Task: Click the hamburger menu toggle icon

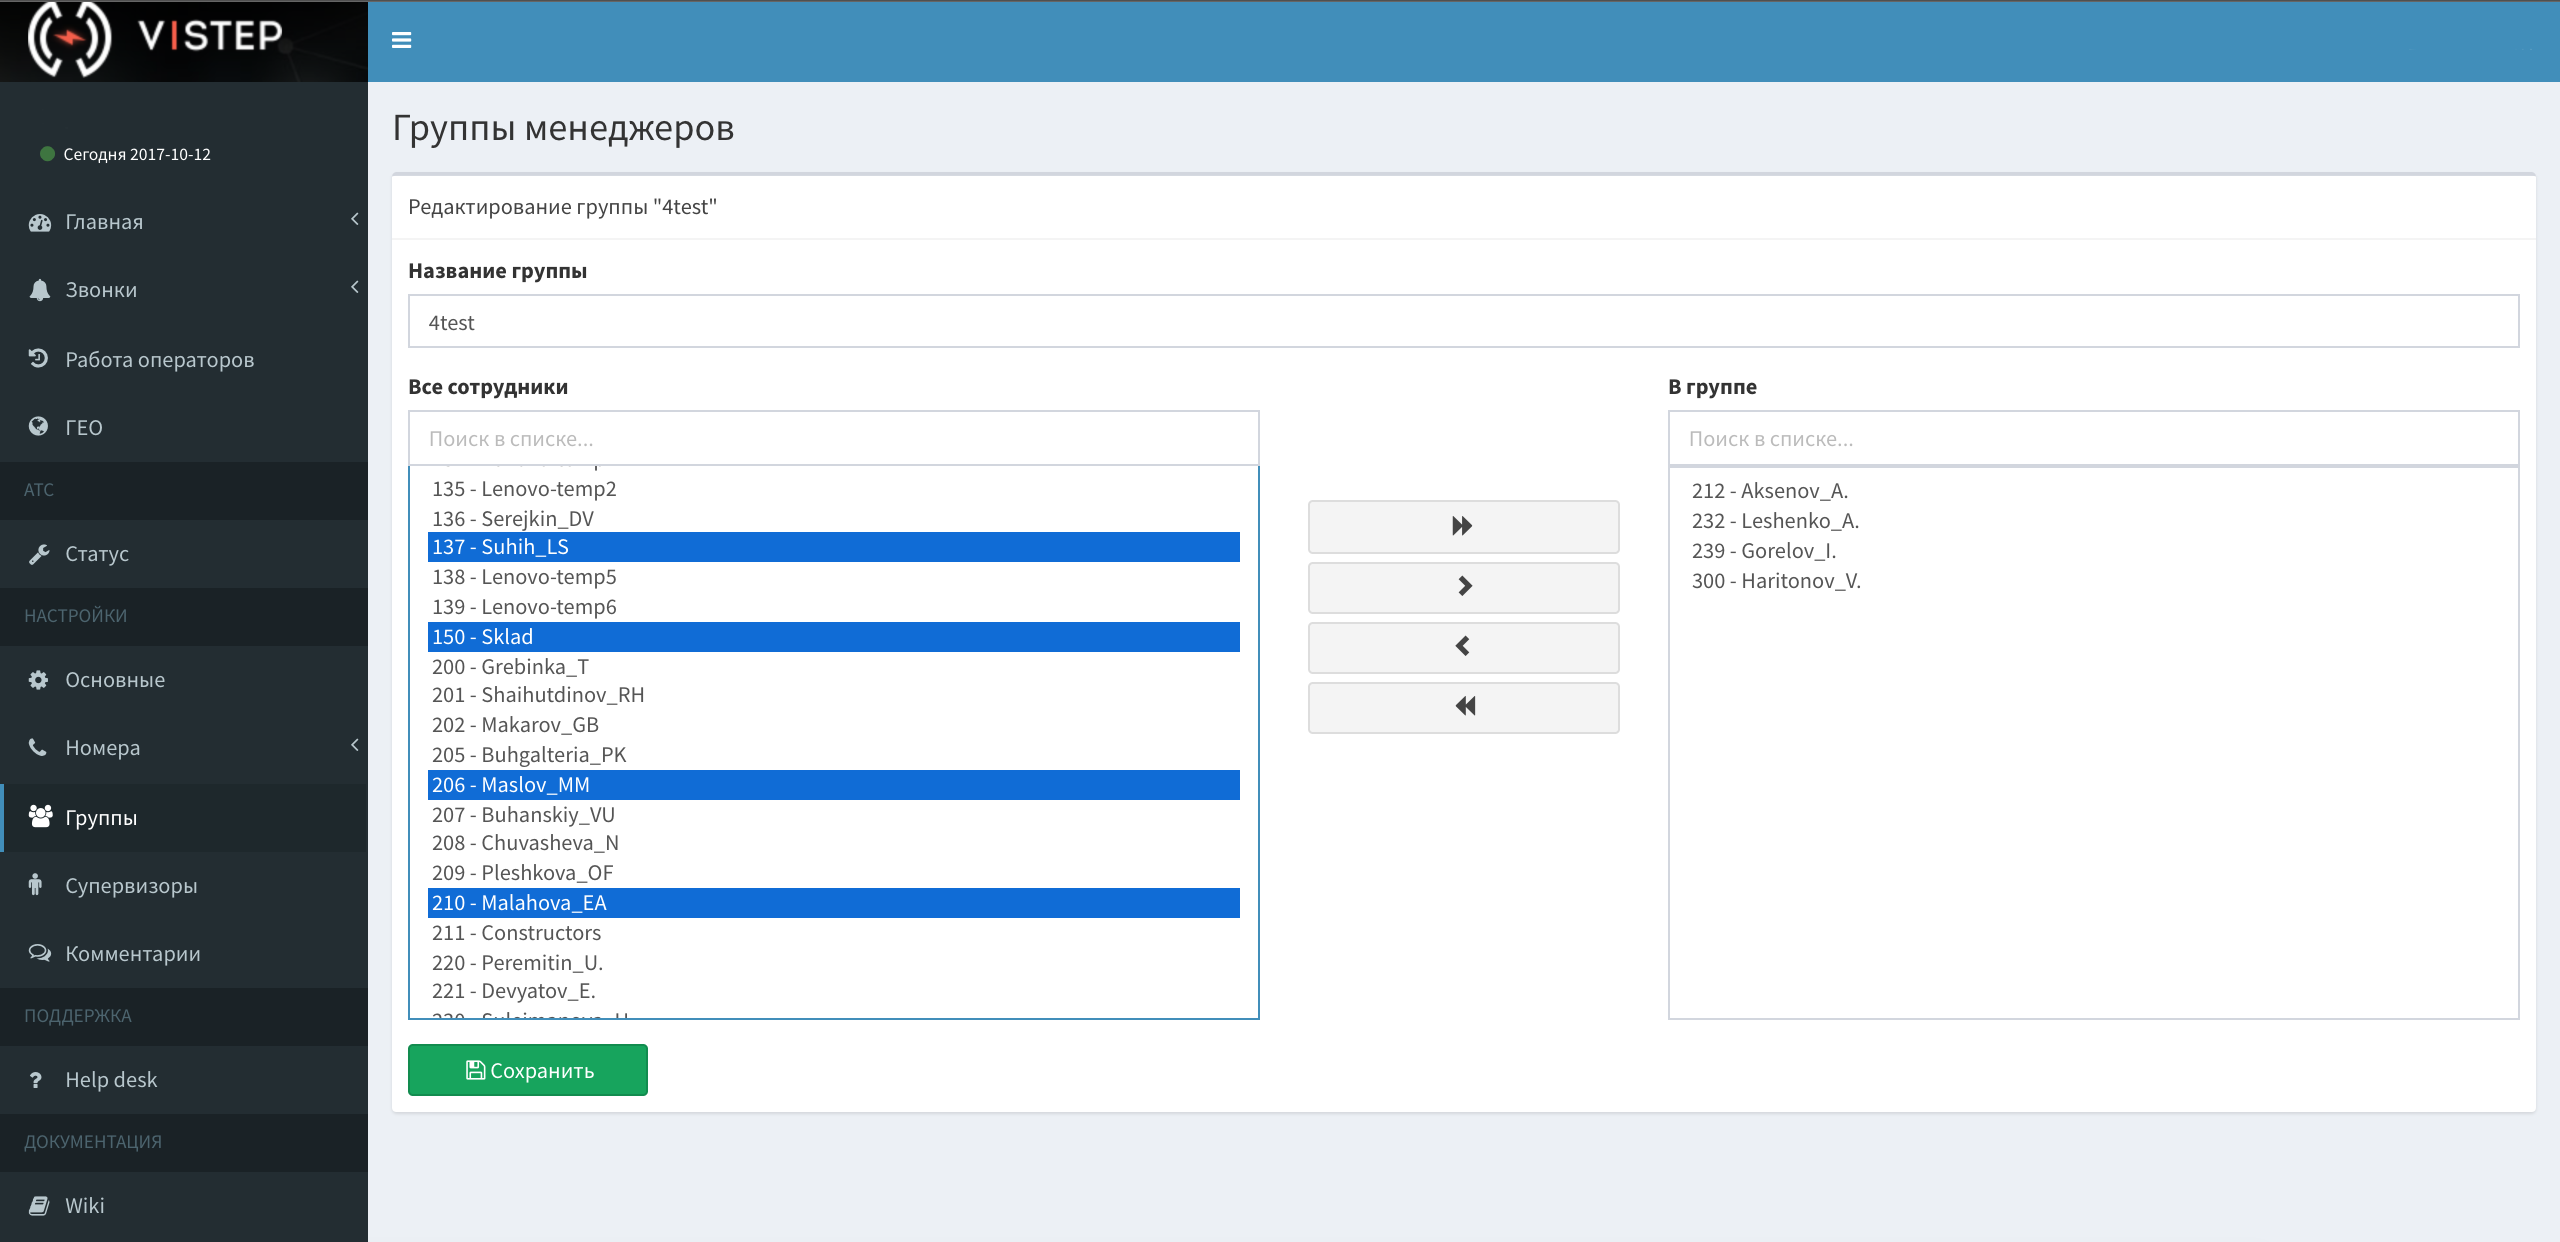Action: [x=401, y=41]
